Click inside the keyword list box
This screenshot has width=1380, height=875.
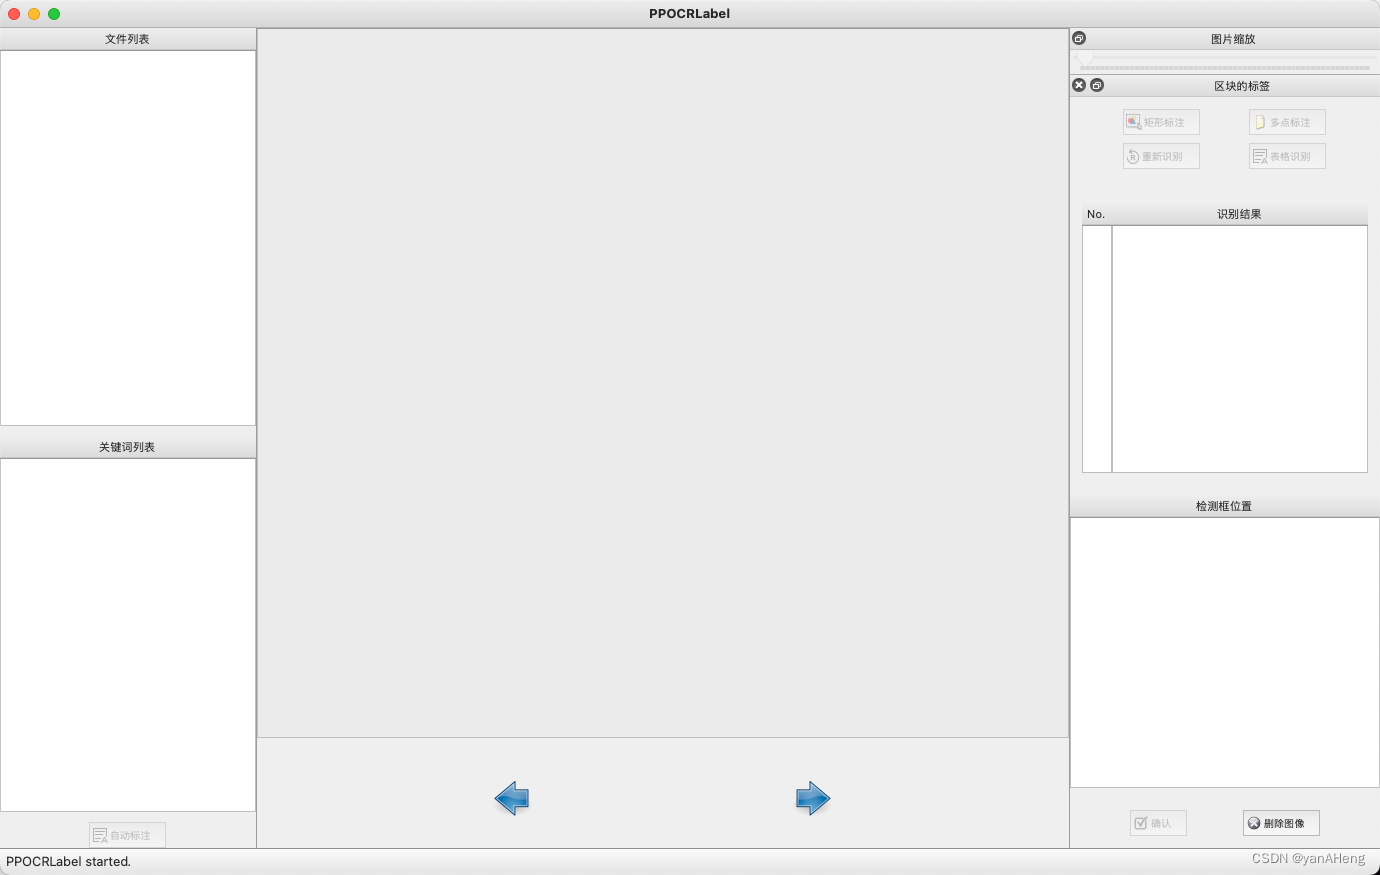point(128,635)
